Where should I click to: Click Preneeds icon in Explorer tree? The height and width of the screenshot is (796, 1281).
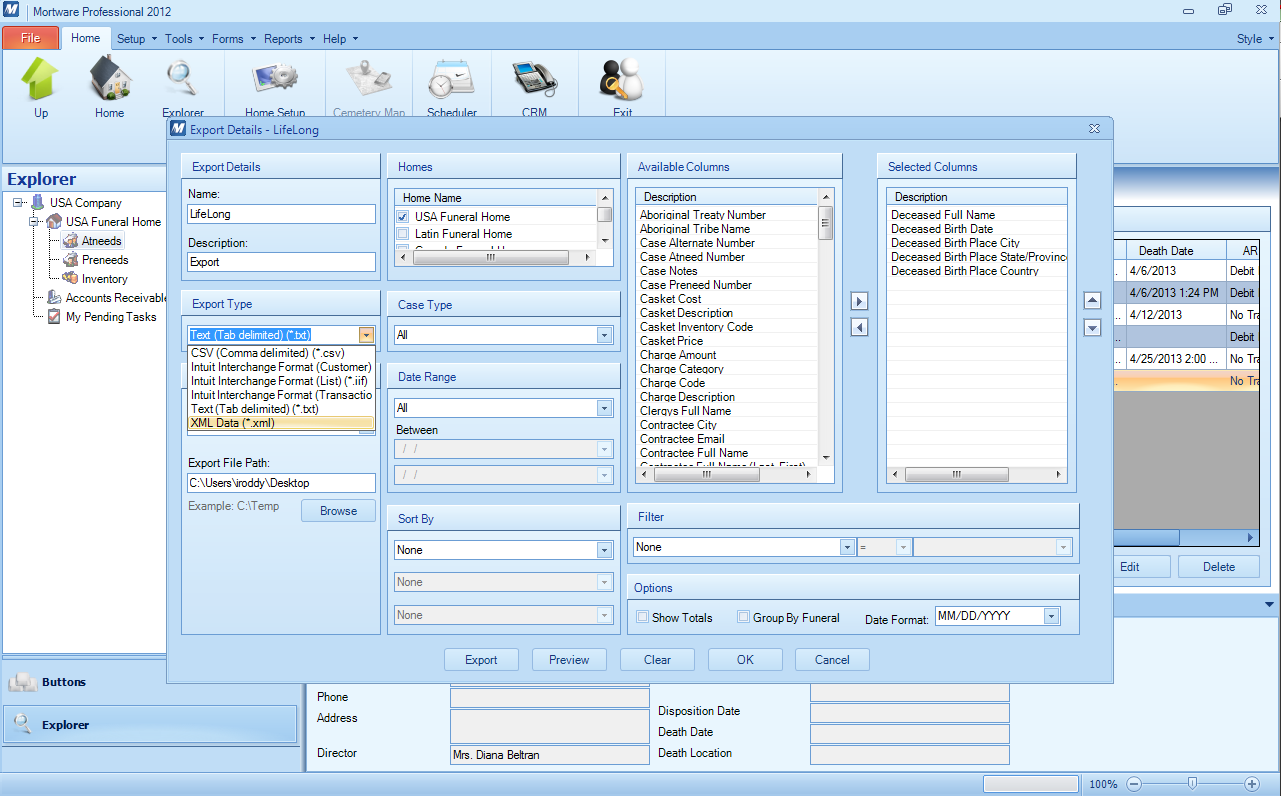tap(70, 260)
